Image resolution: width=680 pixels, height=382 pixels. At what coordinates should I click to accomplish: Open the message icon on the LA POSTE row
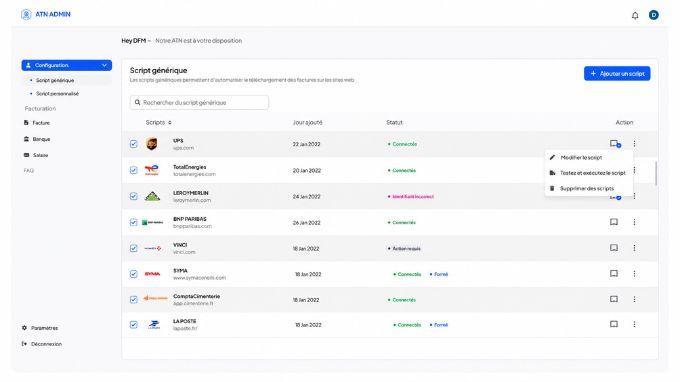(614, 324)
